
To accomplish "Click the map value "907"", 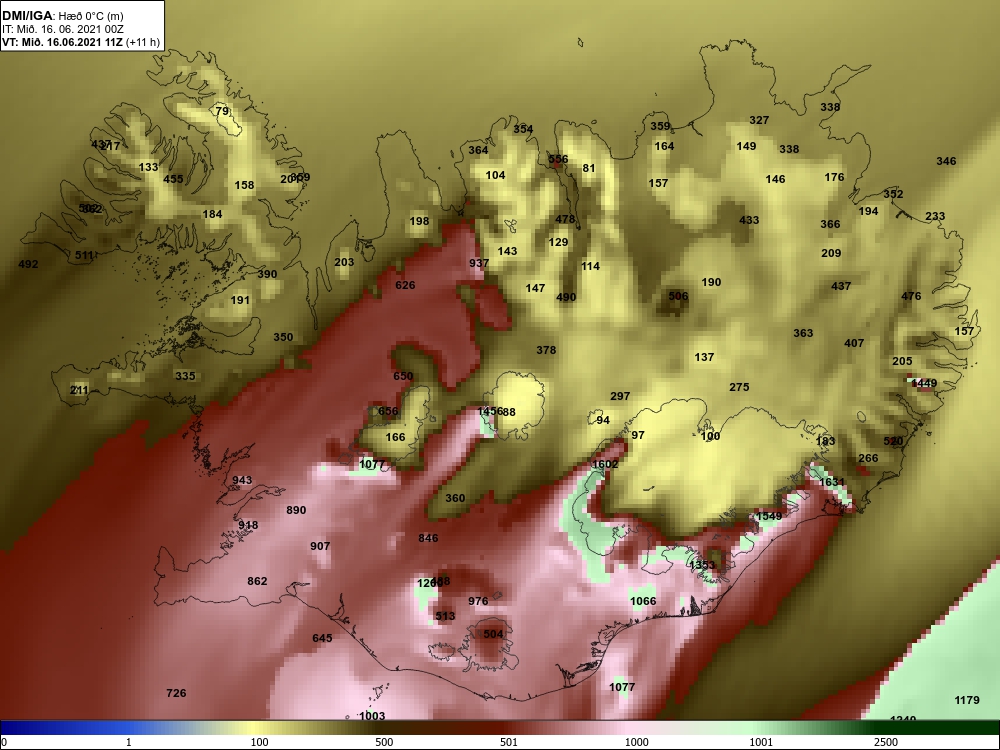I will pos(320,547).
